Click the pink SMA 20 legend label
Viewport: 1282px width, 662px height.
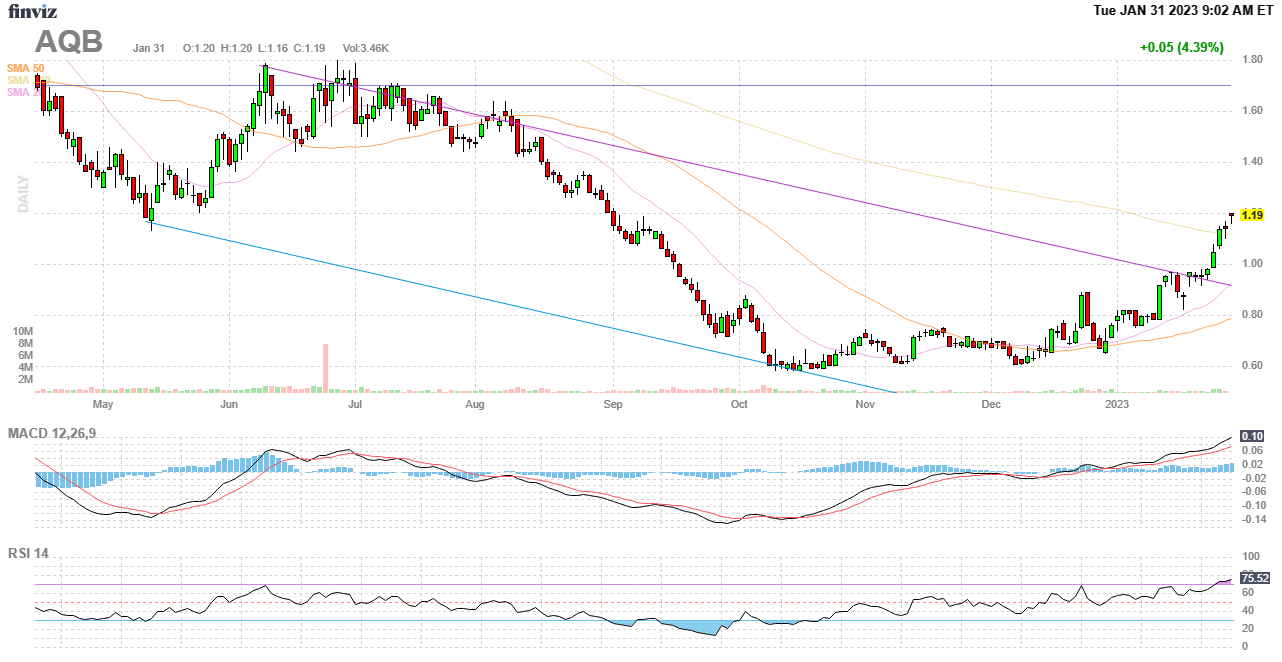[x=20, y=92]
